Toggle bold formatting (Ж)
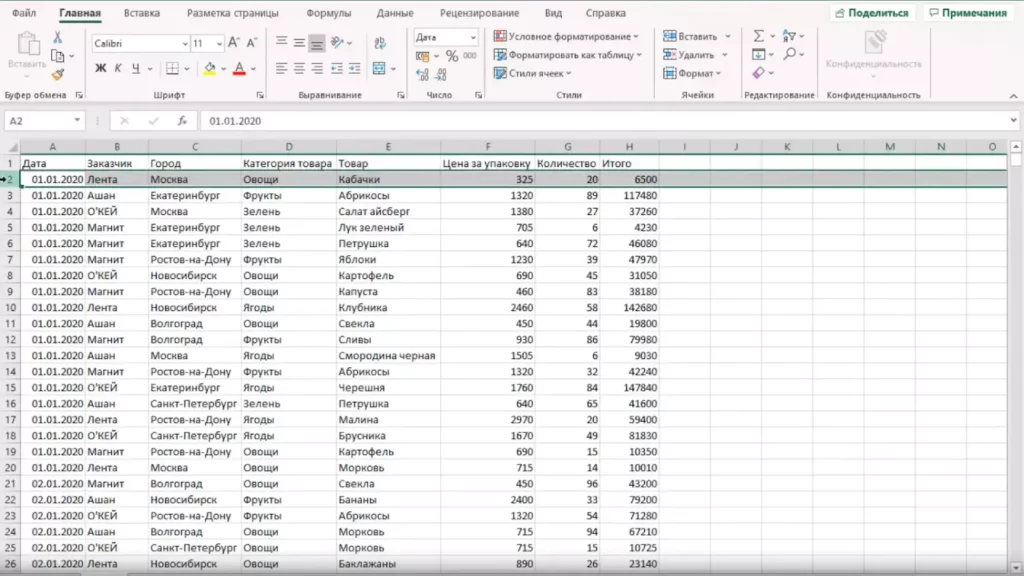 (x=100, y=69)
